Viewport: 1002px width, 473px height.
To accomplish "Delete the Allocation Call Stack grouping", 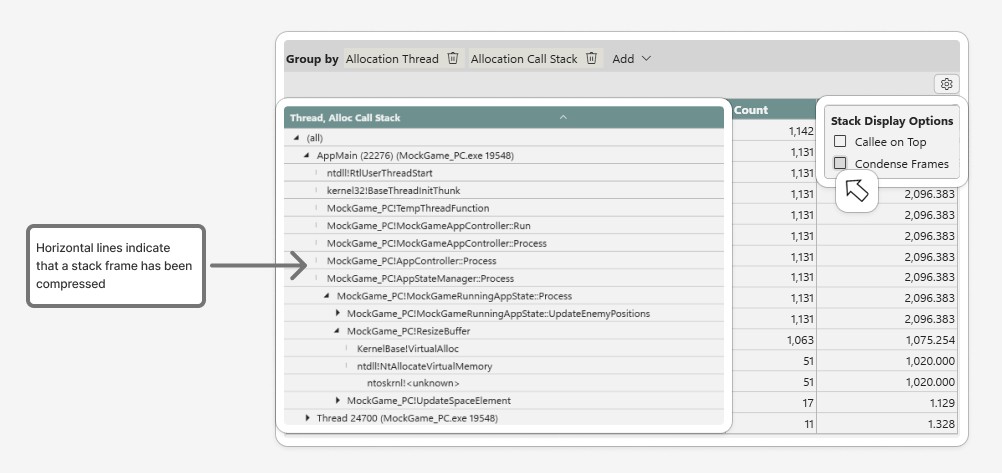I will 592,59.
